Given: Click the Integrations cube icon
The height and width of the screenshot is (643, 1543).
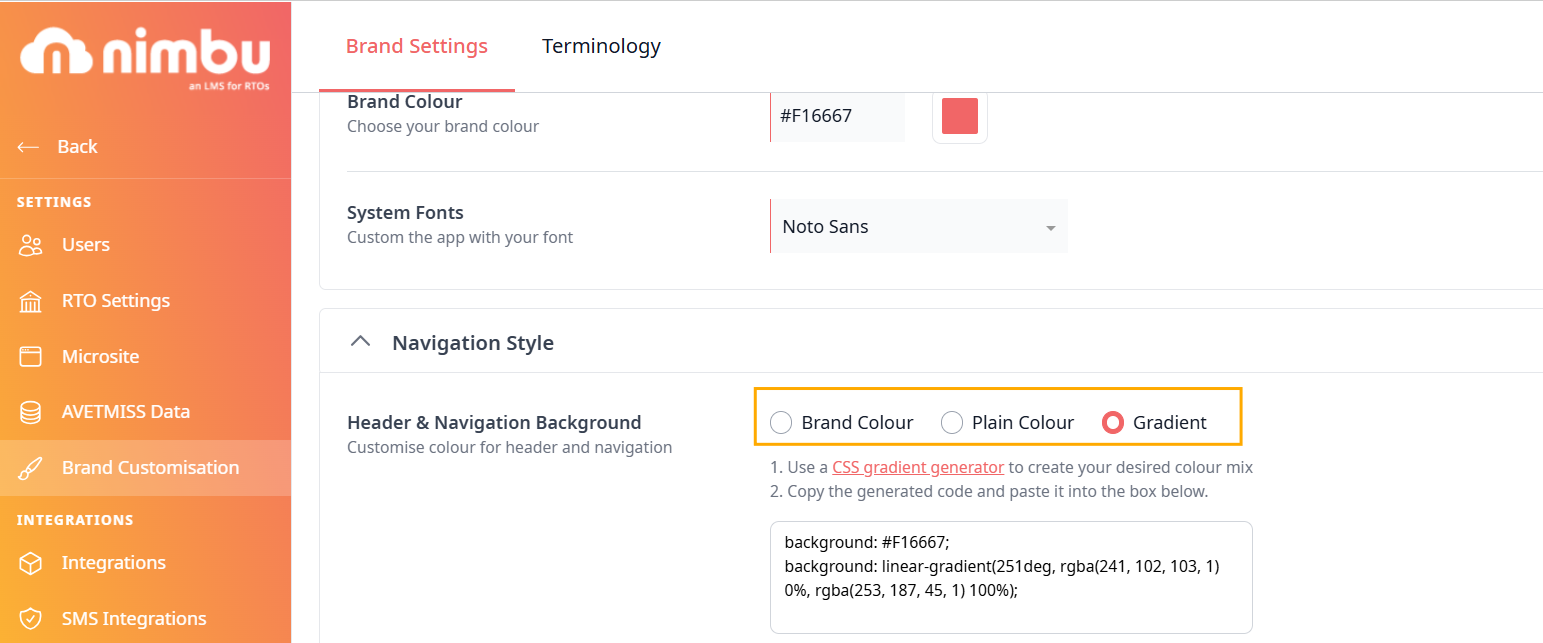Looking at the screenshot, I should [x=31, y=563].
